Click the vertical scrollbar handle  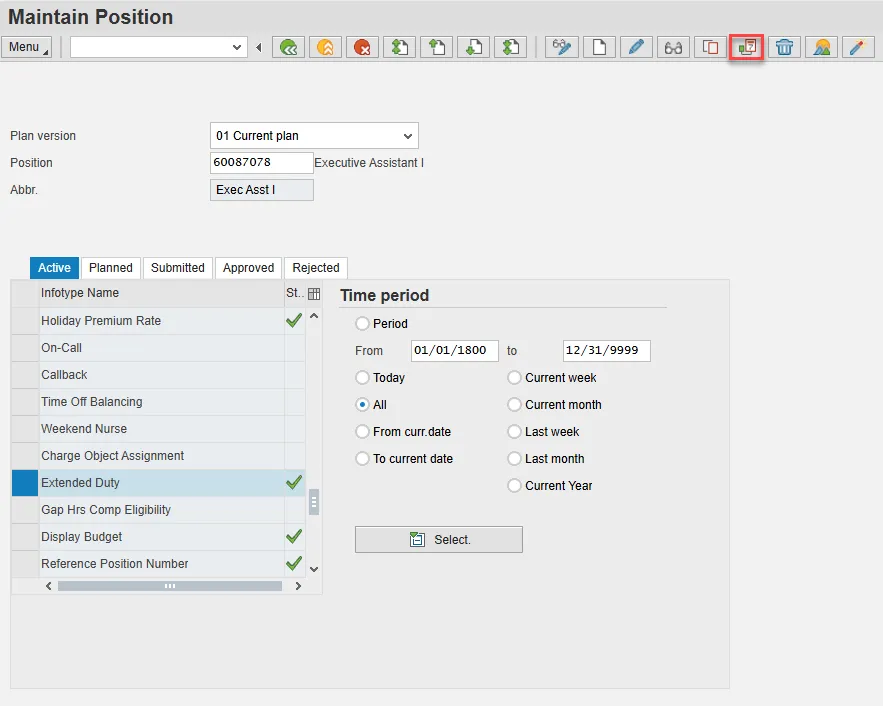coord(314,502)
